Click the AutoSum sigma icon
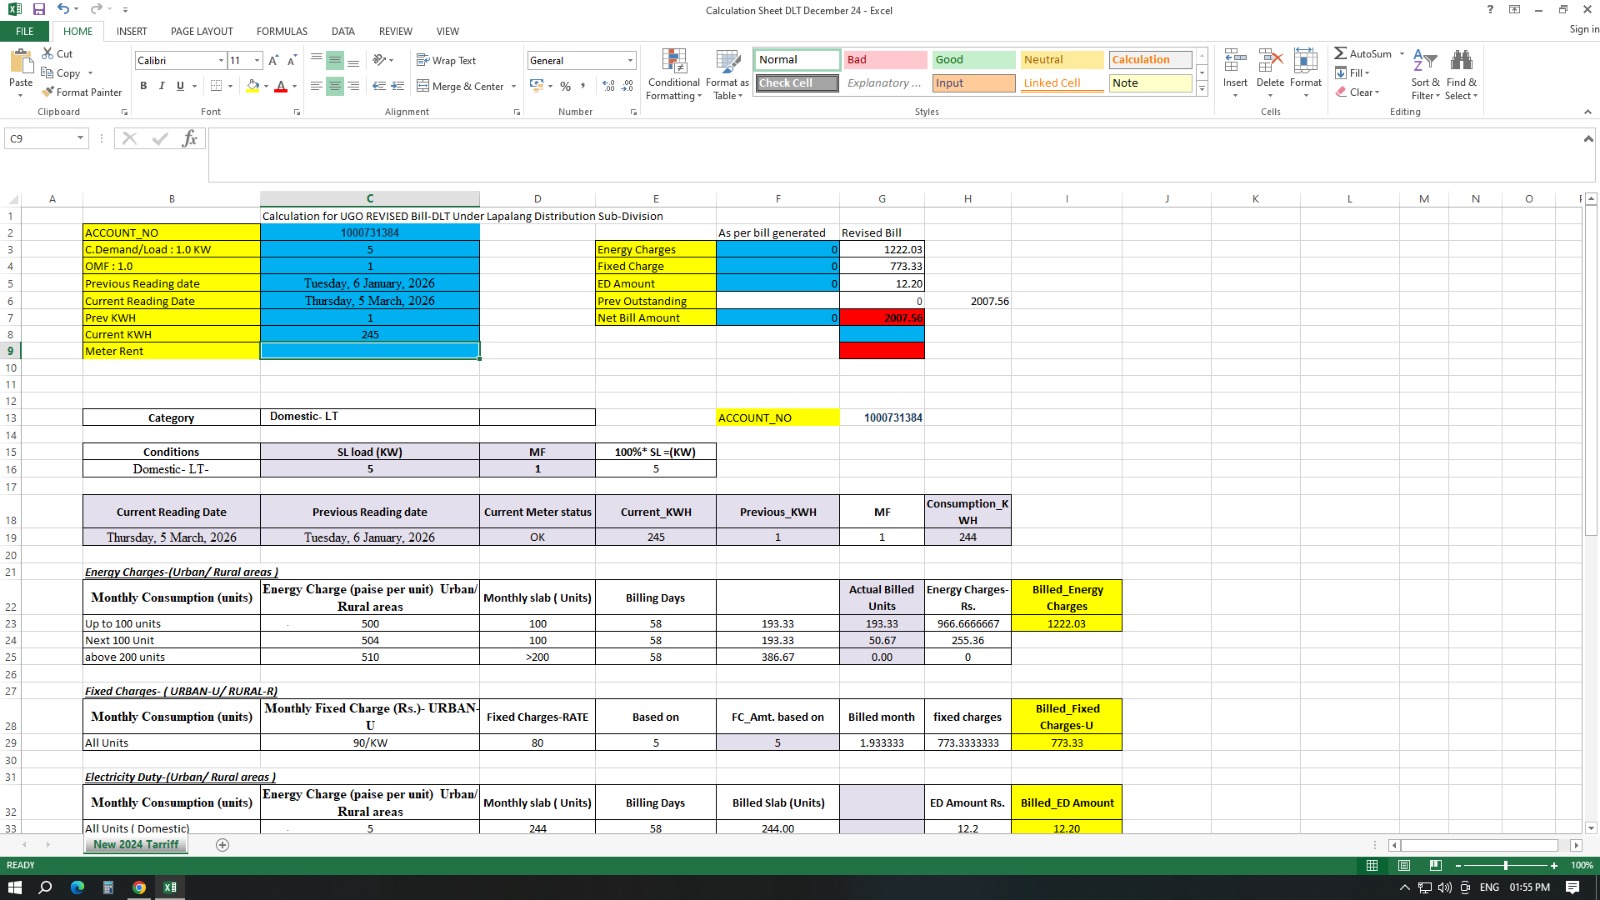 coord(1340,54)
